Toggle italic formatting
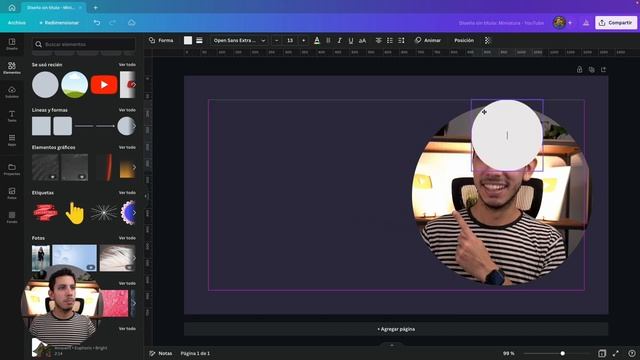The image size is (640, 360). [339, 40]
